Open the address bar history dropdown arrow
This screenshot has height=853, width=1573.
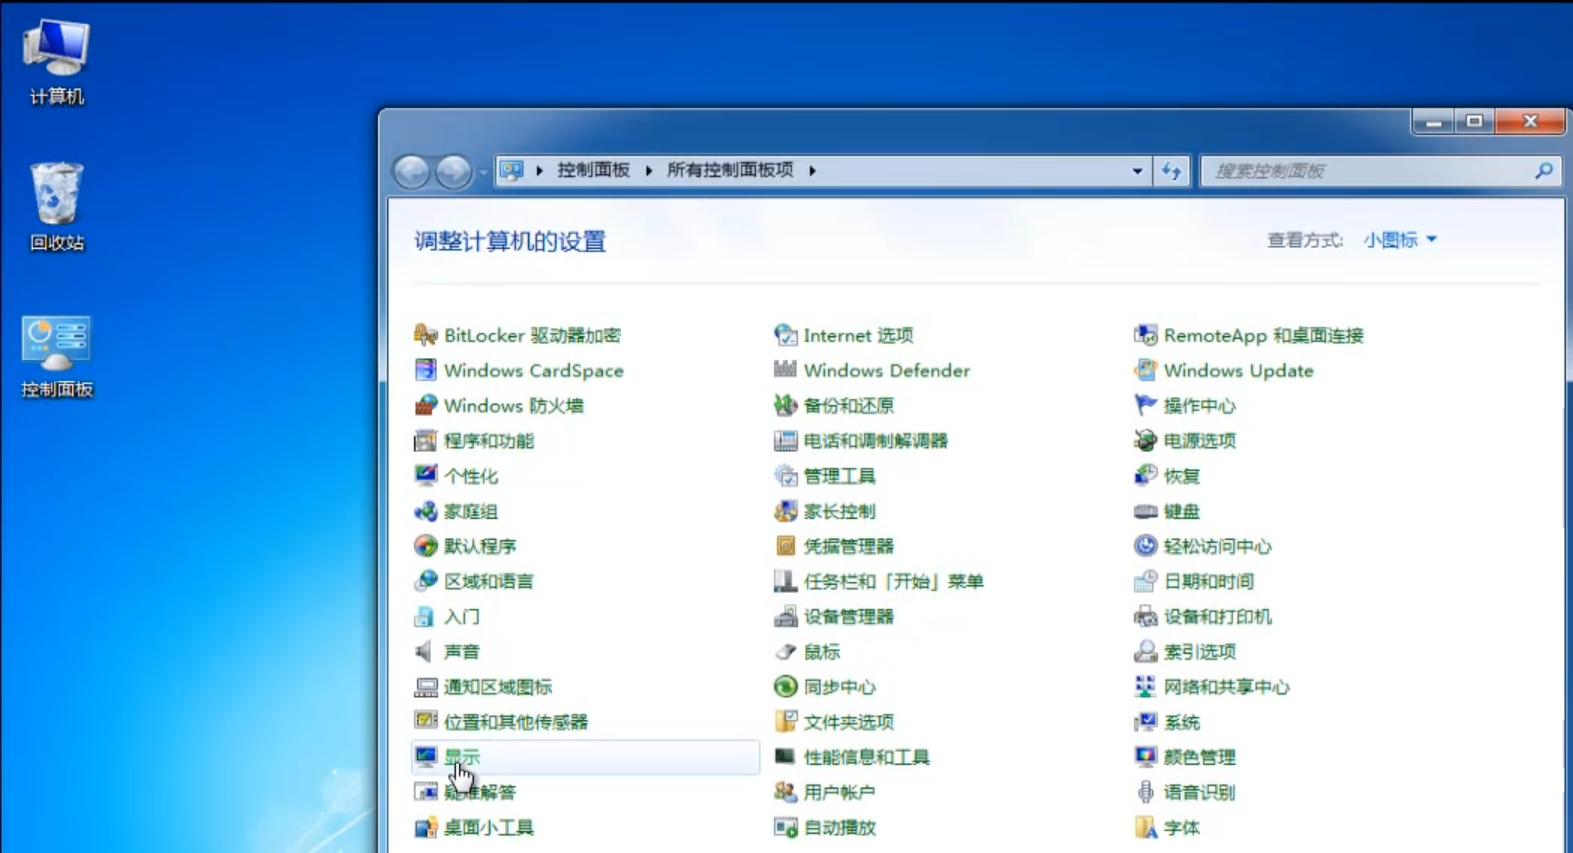pos(1137,171)
